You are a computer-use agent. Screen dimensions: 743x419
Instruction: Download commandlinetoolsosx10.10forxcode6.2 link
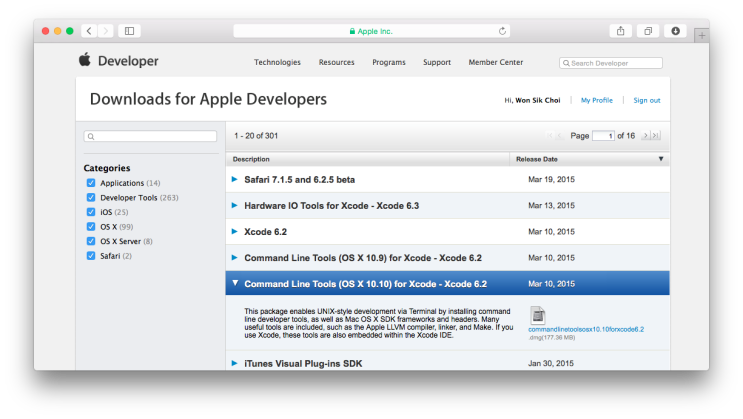pyautogui.click(x=586, y=329)
